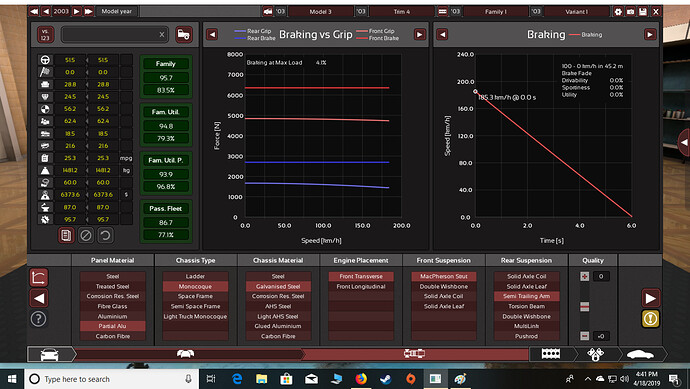Open the detailed stats clipboard icon
Viewport: 690px width, 389px height.
coord(66,235)
